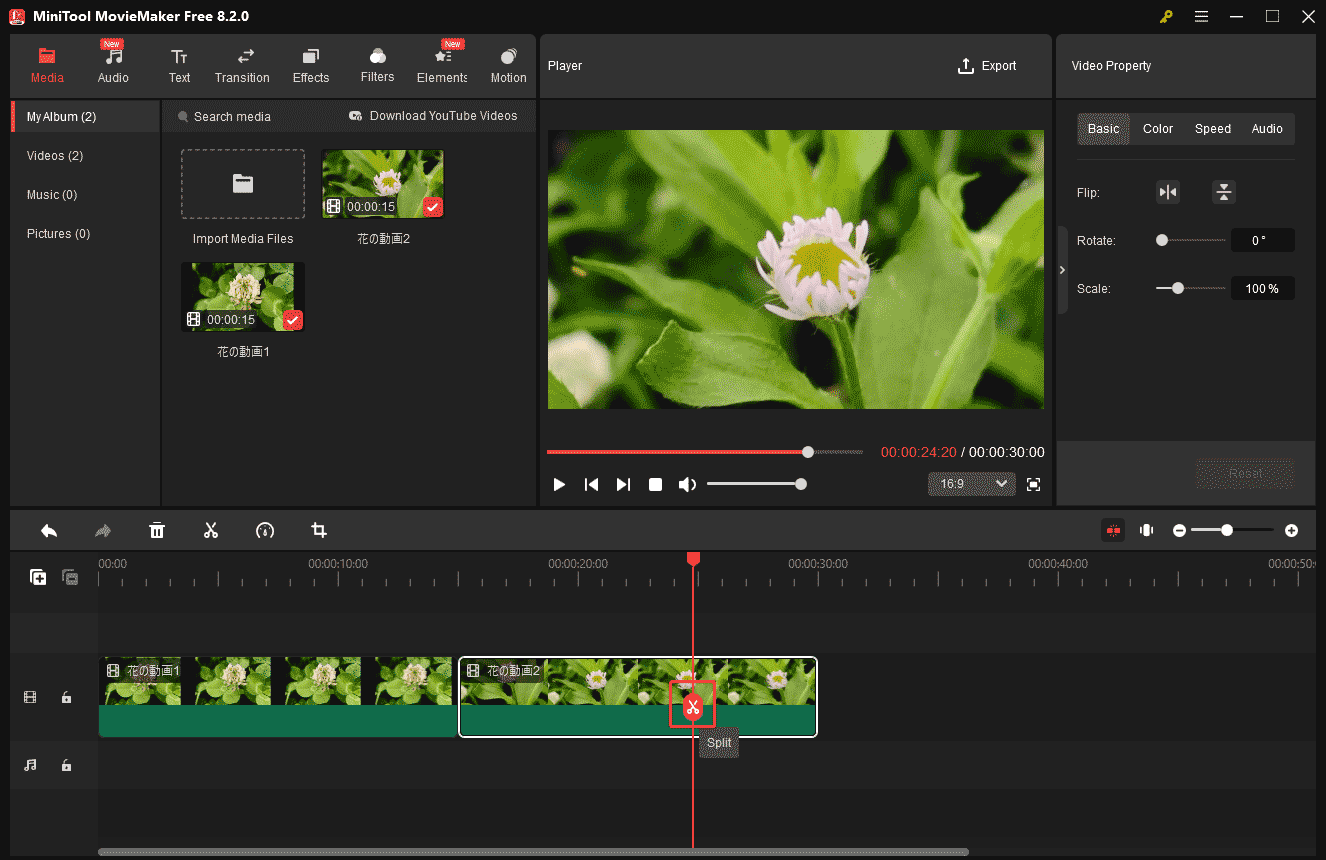Click the timeline horizontal scrollbar
Screen dimensions: 1326x860
click(x=533, y=852)
